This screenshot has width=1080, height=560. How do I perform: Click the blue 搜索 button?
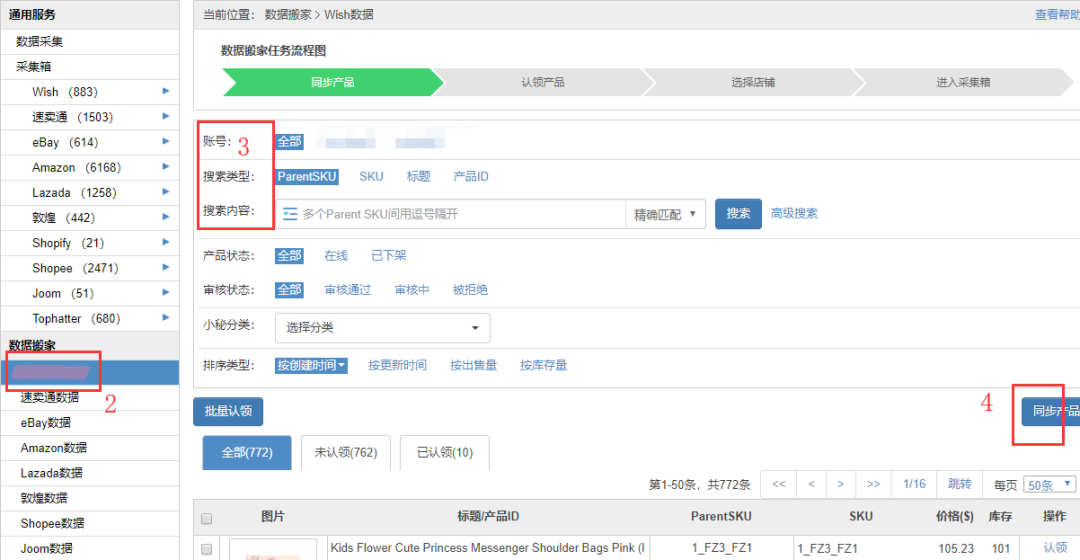[x=738, y=214]
